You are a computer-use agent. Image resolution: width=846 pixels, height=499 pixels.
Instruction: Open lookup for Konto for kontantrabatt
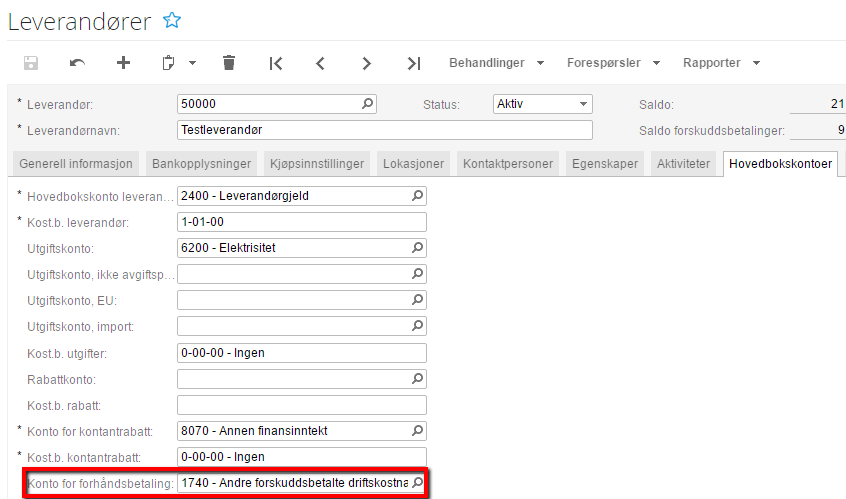coord(417,430)
